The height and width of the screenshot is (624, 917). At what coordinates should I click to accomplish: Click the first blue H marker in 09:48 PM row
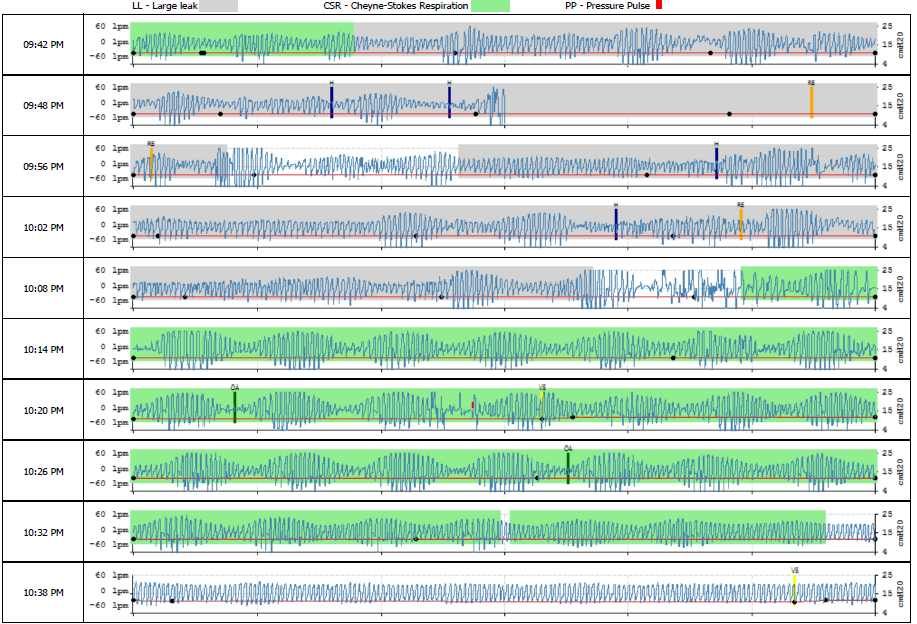331,102
